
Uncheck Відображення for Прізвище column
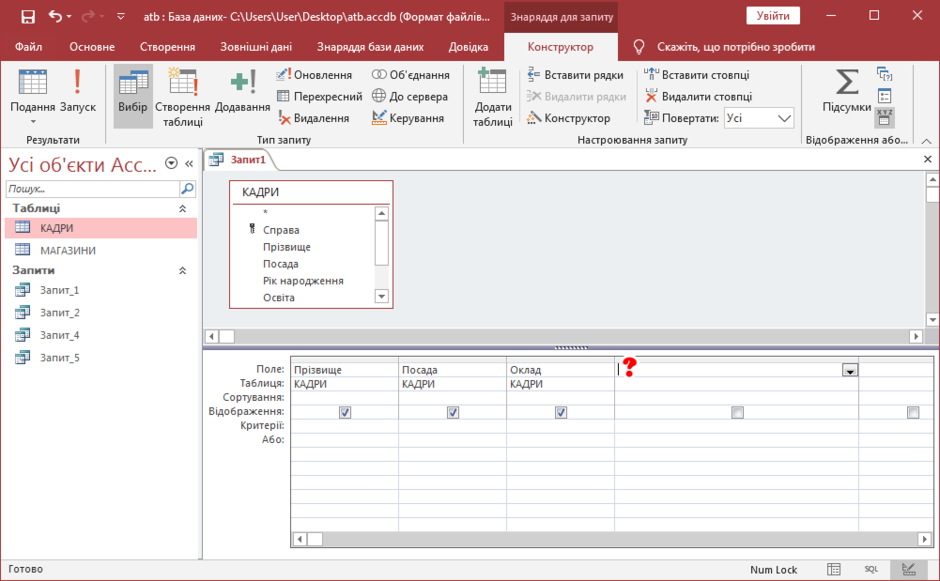pyautogui.click(x=345, y=413)
